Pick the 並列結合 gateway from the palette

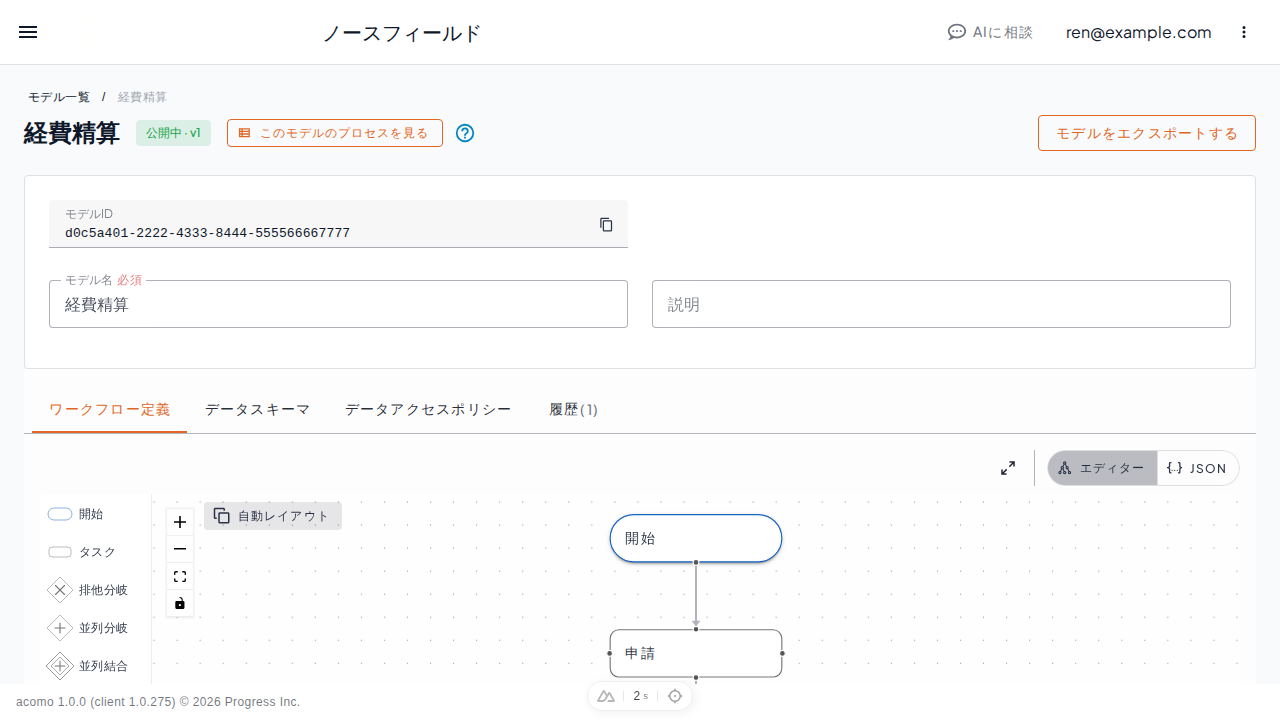(x=88, y=666)
